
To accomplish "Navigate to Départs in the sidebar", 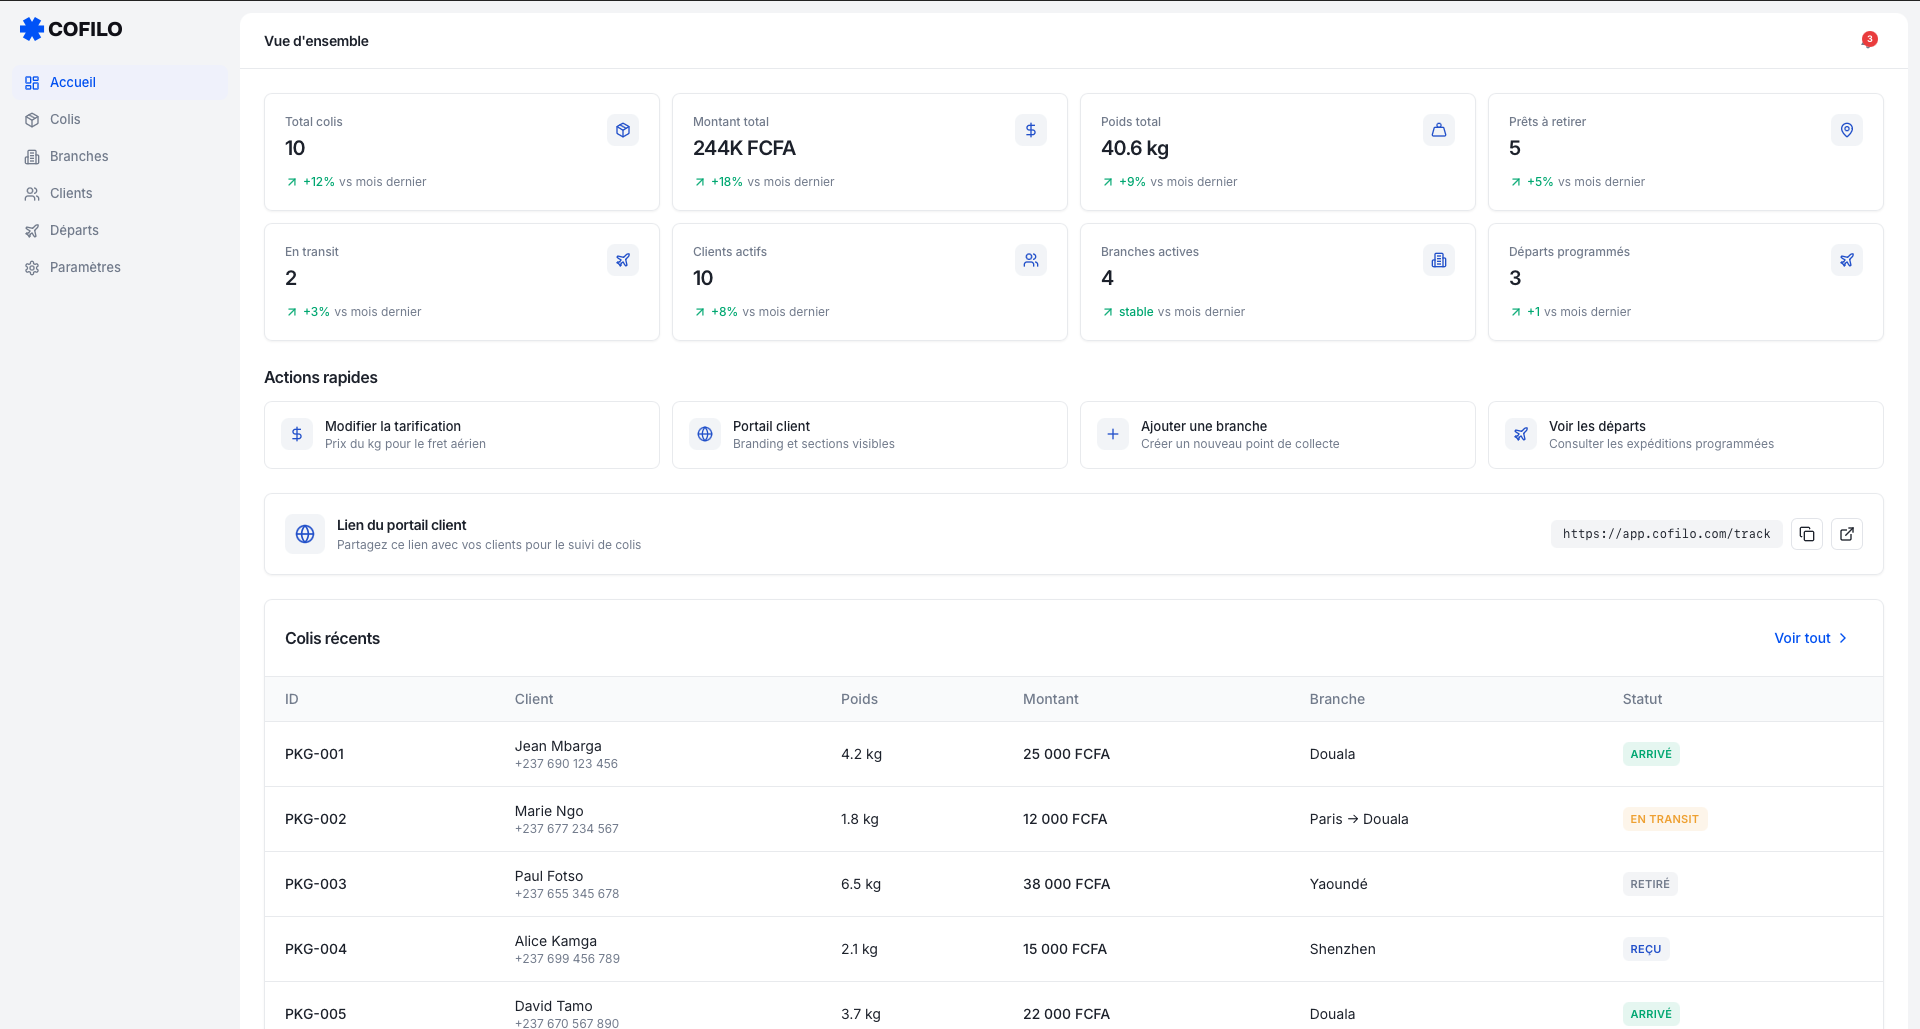I will pos(74,230).
